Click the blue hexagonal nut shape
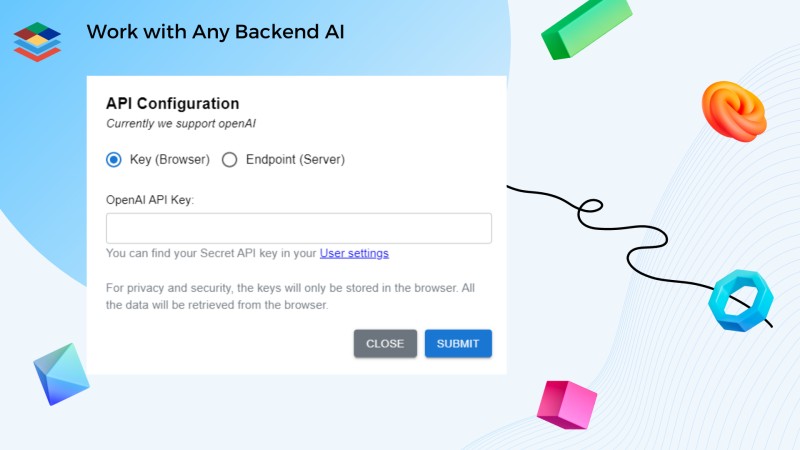This screenshot has width=800, height=450. (x=741, y=301)
